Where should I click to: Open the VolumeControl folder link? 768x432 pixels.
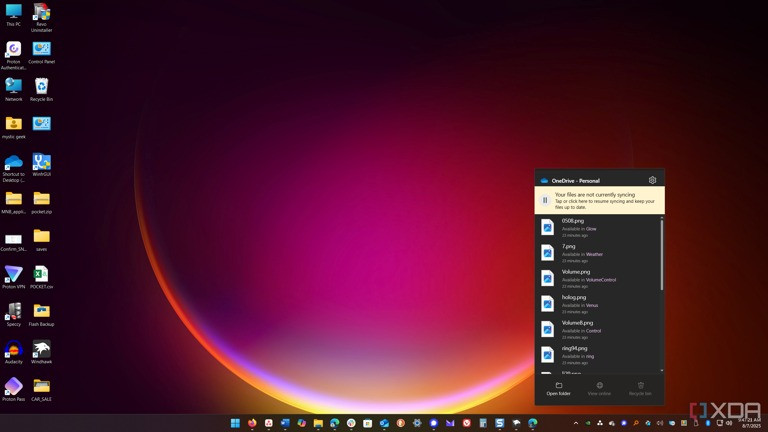601,280
